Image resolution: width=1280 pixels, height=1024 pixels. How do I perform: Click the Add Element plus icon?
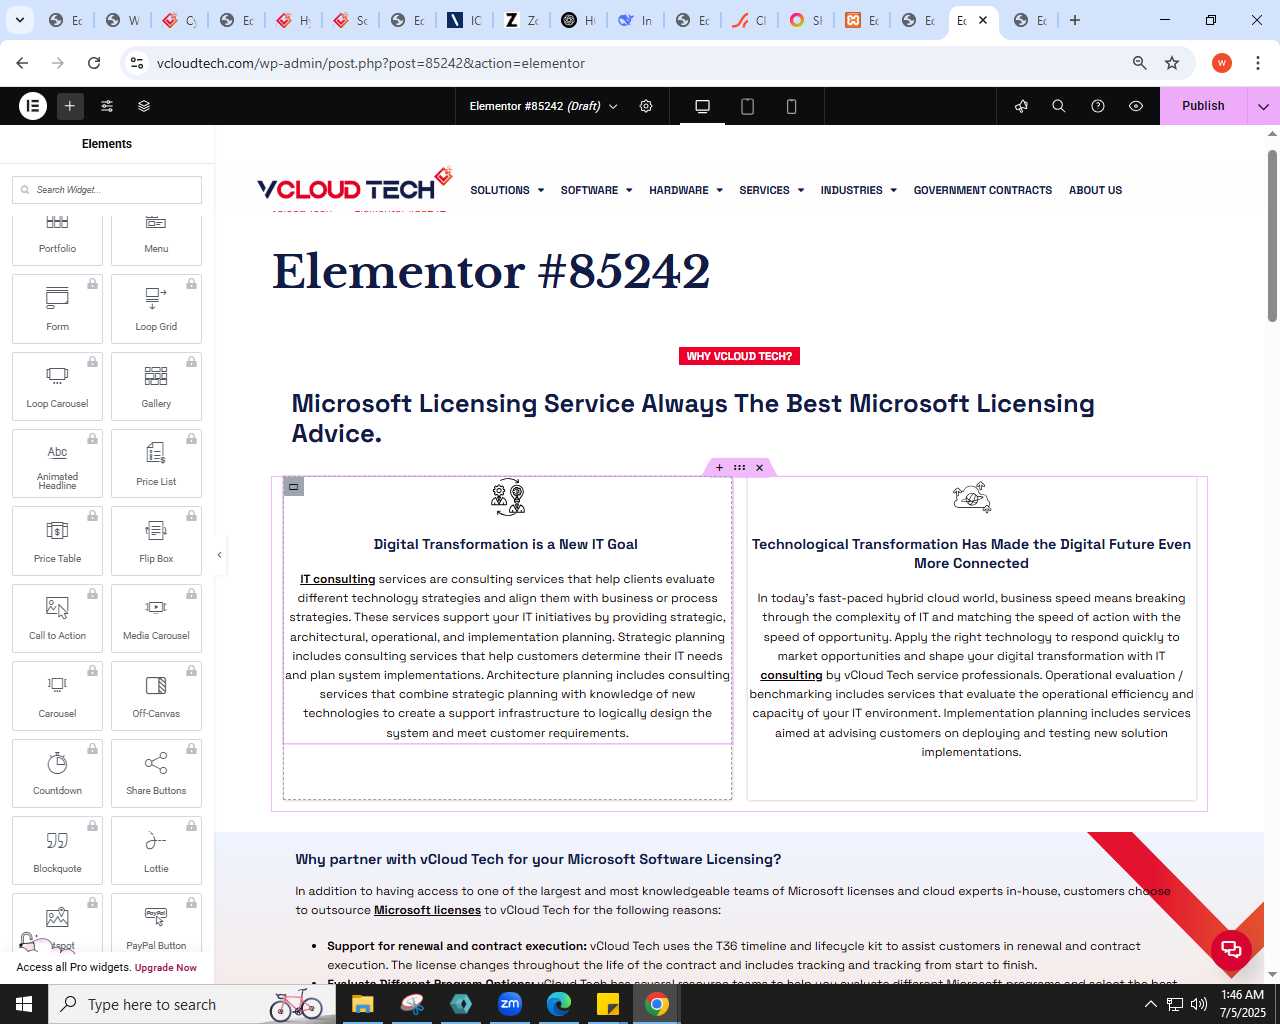click(x=70, y=106)
